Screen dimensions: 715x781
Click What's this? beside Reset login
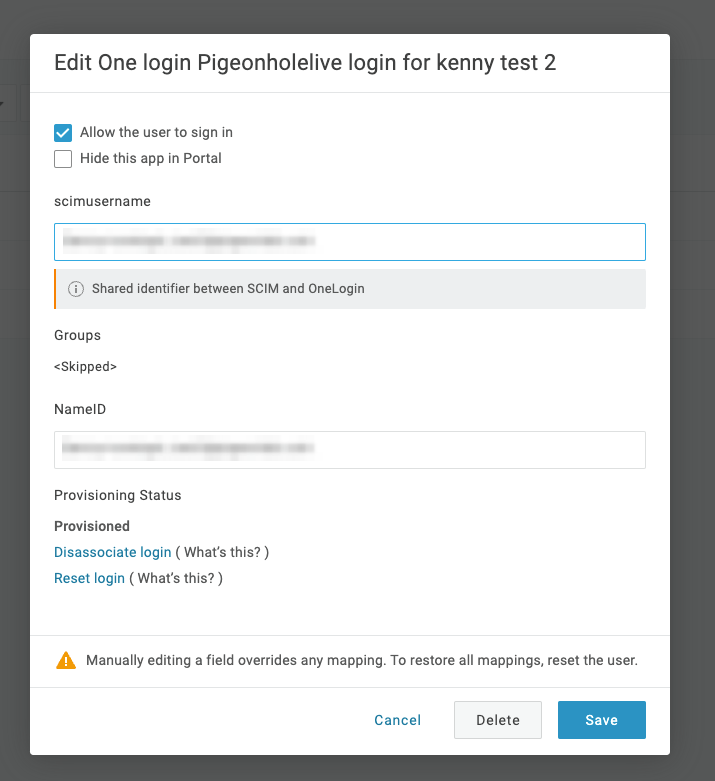click(x=176, y=578)
